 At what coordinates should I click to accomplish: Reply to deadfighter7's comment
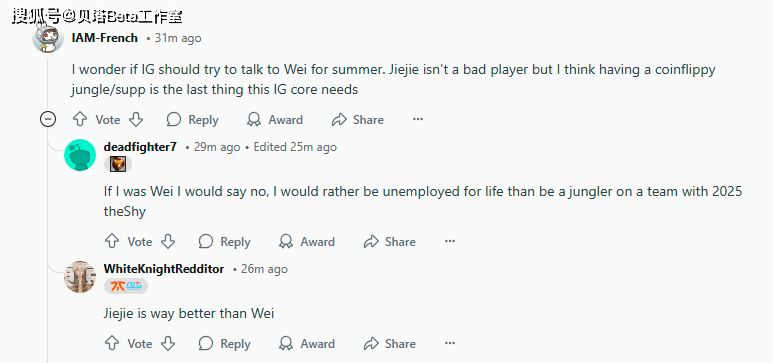tap(224, 241)
